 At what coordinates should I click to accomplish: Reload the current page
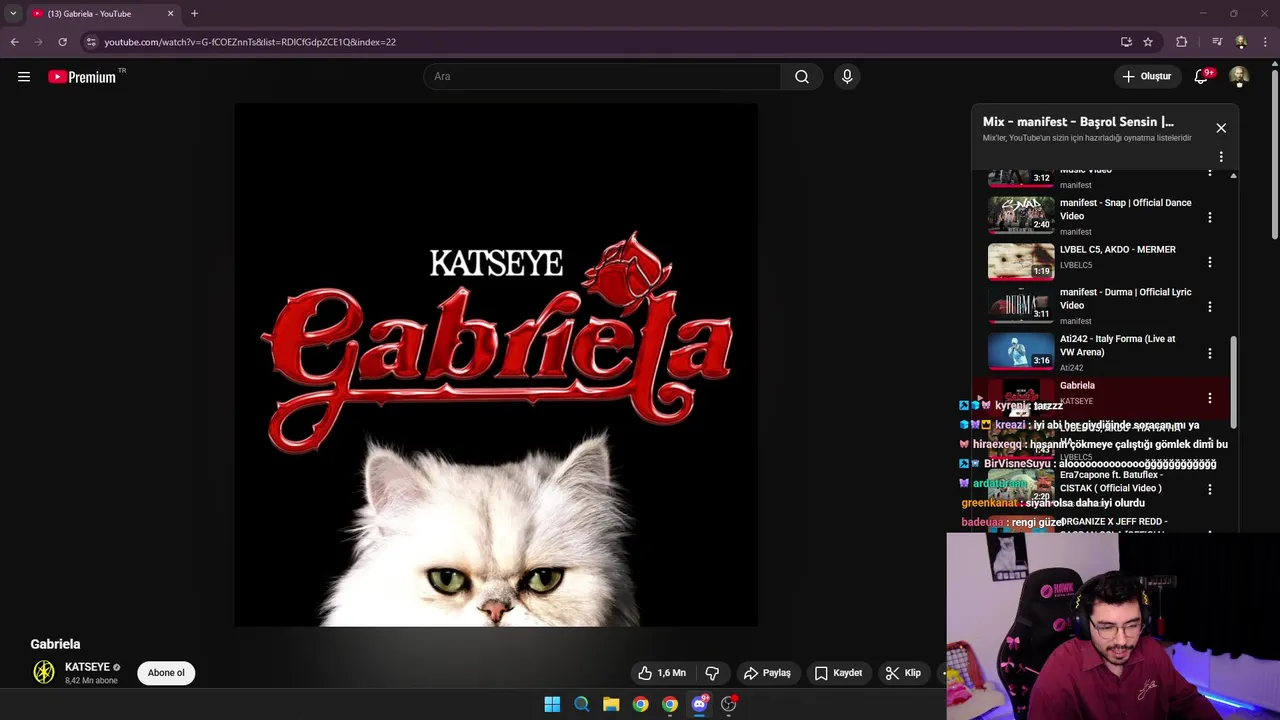pyautogui.click(x=62, y=42)
